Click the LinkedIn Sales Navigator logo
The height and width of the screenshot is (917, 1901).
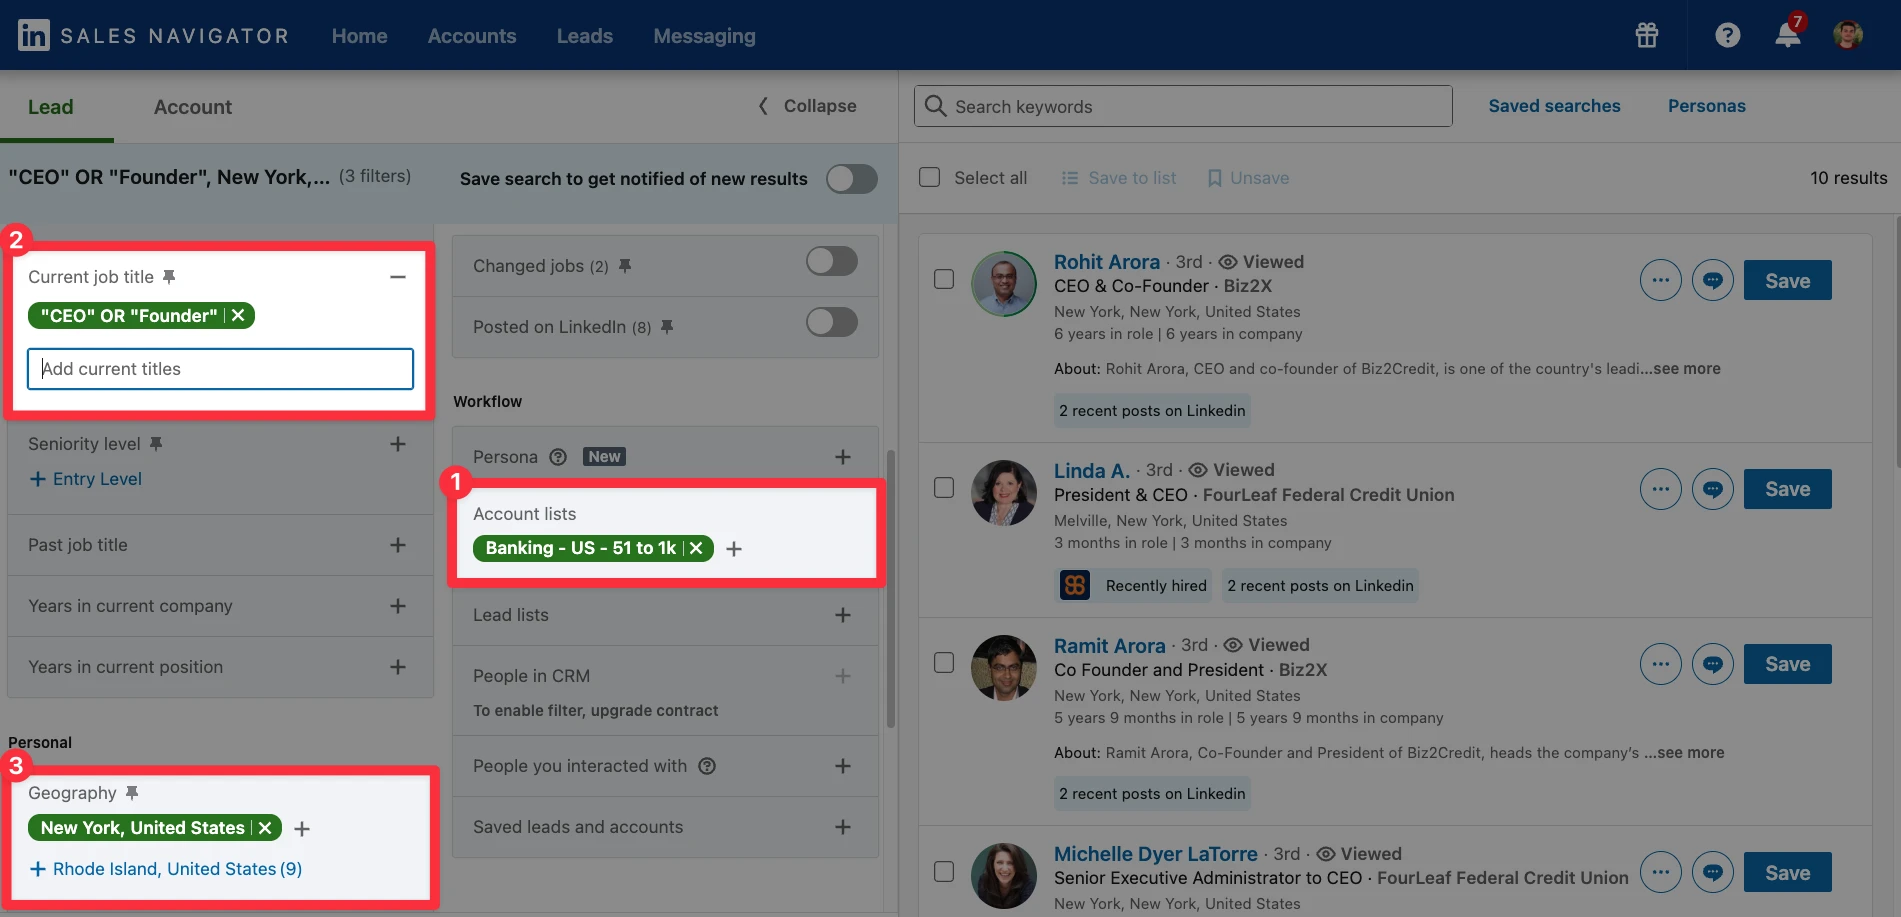pos(153,36)
